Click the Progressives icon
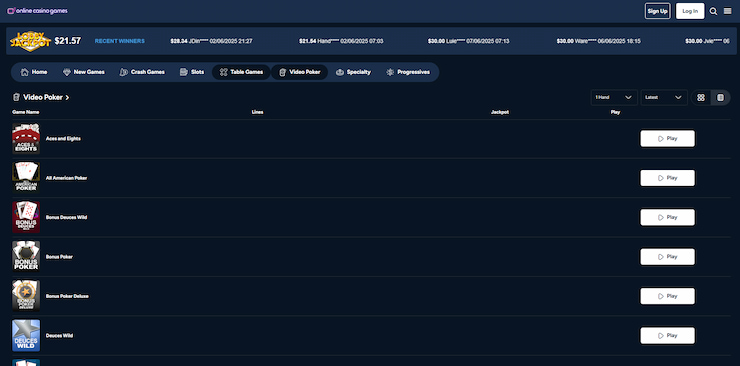Screen dimensions: 740x366 click(390, 72)
